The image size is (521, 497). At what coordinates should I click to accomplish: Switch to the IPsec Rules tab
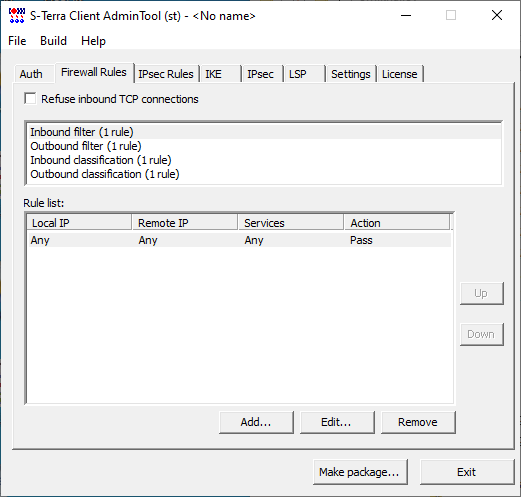166,74
